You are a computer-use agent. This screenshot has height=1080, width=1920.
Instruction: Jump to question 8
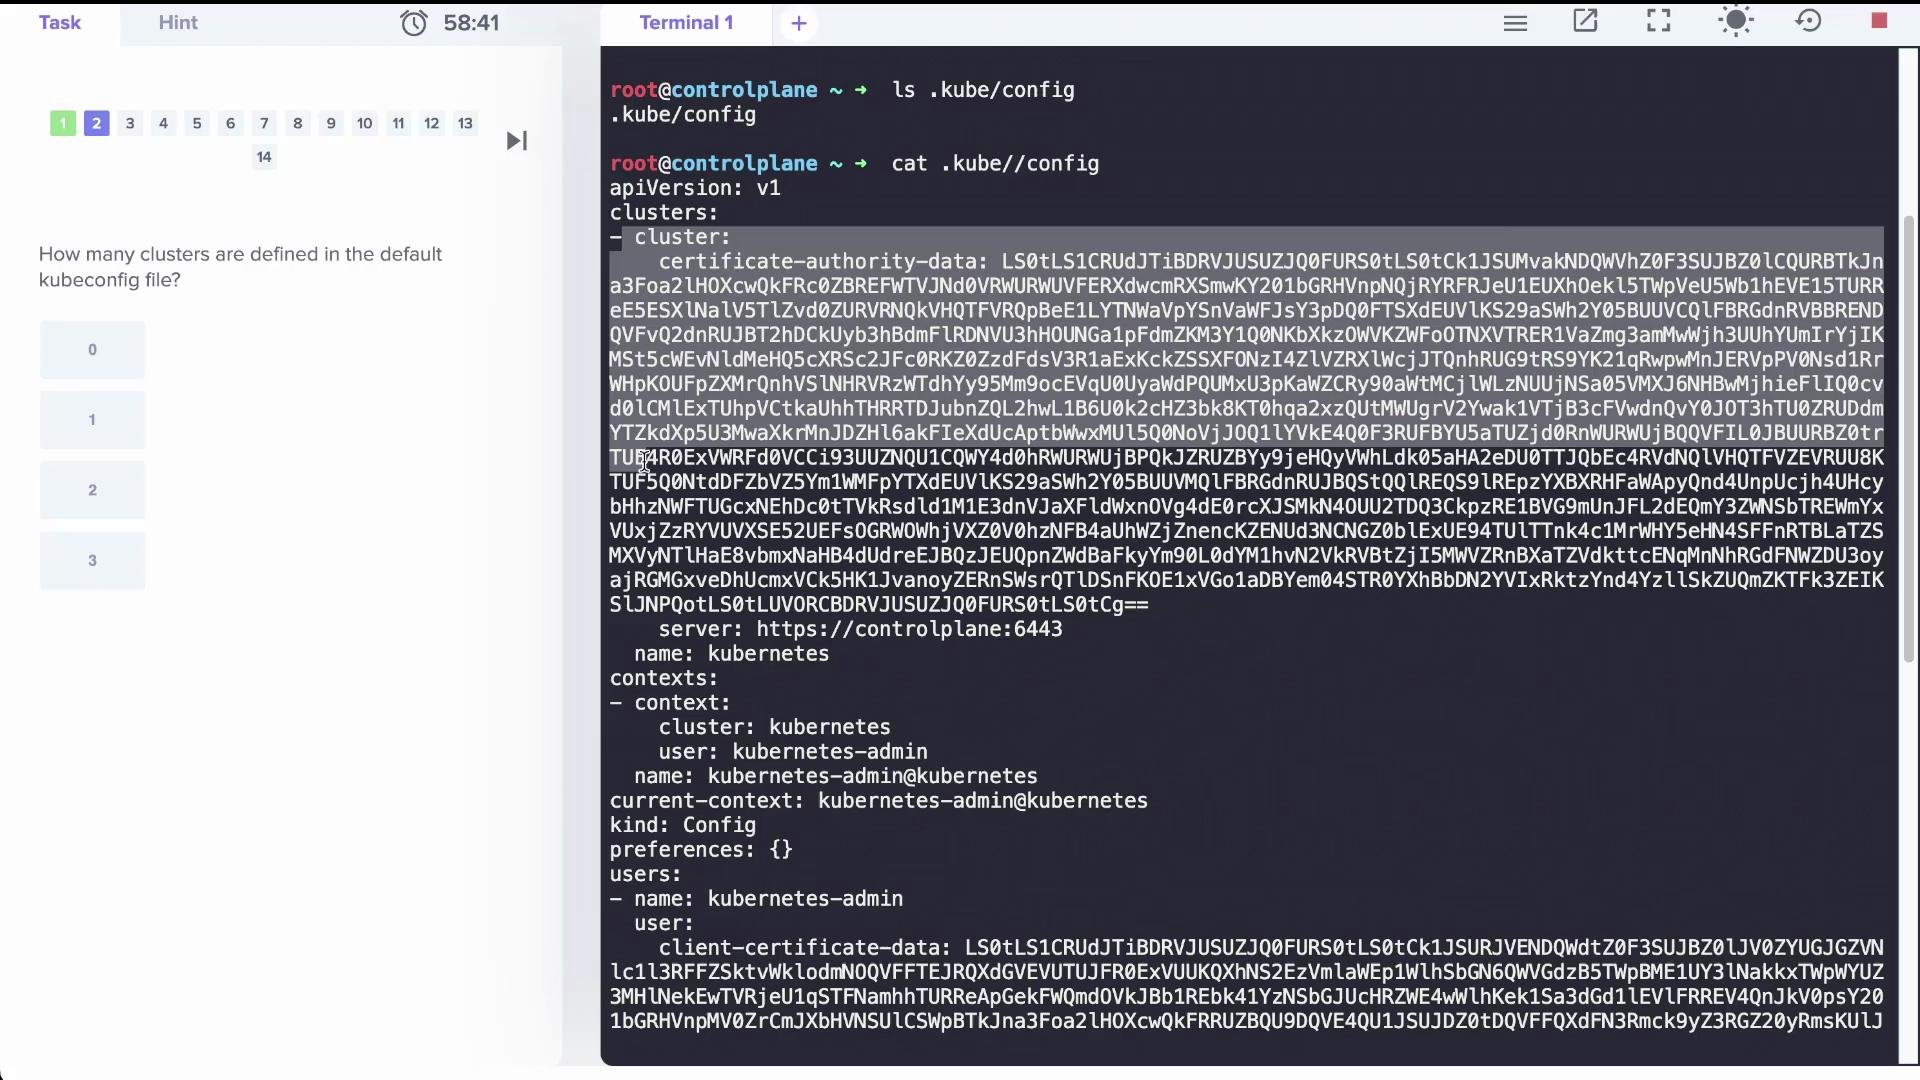tap(298, 124)
